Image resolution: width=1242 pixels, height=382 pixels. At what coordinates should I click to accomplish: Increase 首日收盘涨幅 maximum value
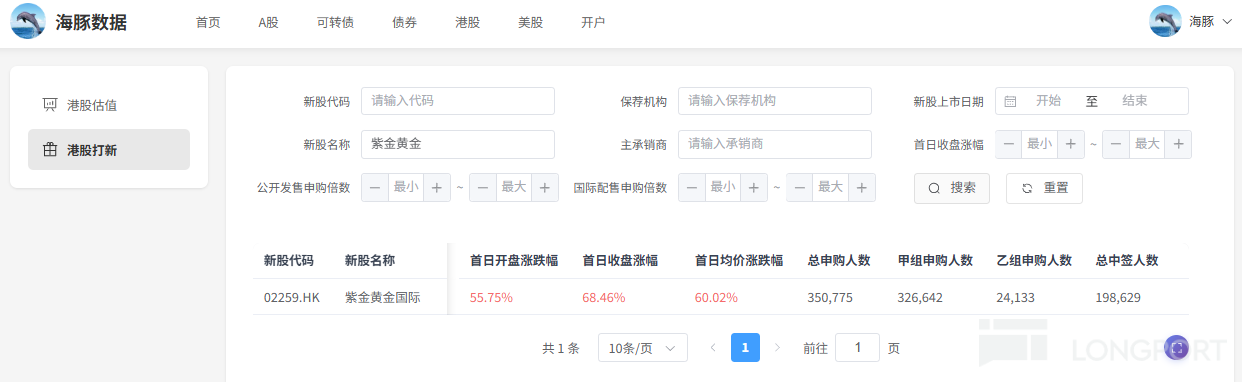pos(1179,144)
